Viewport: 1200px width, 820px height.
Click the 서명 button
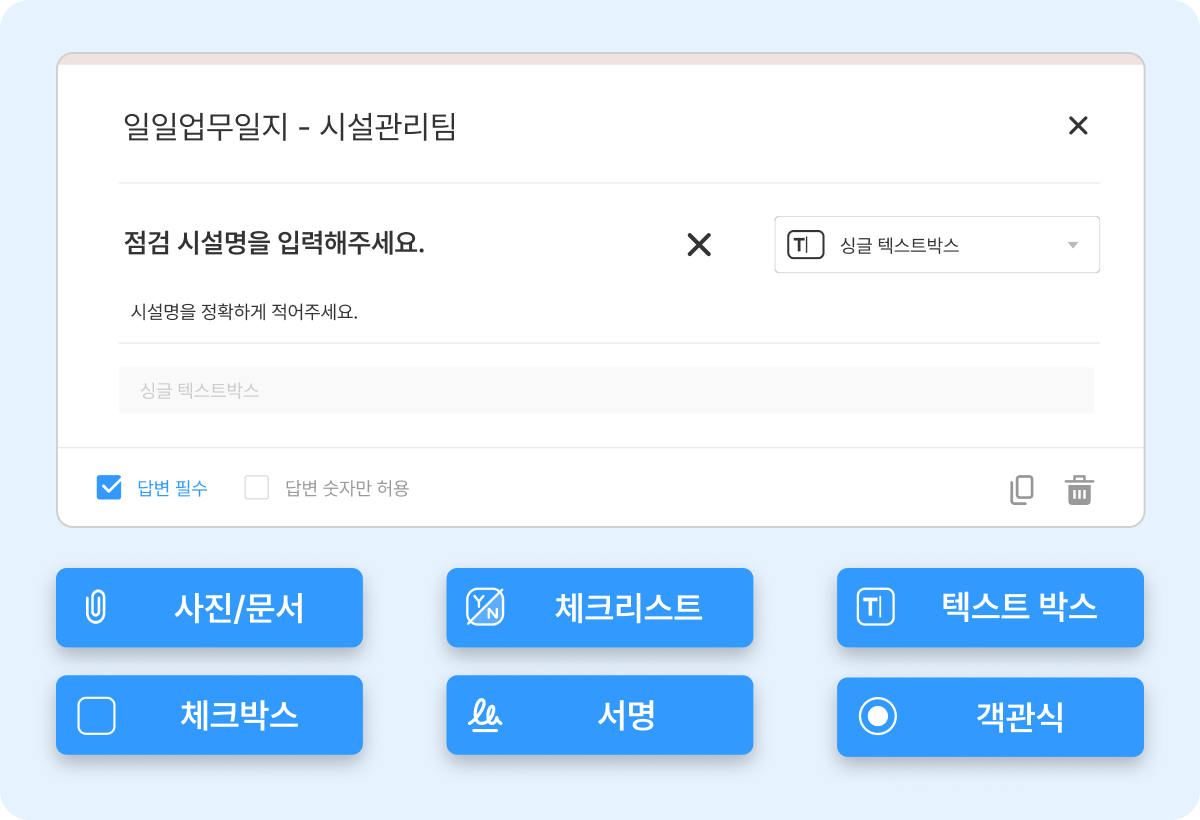(600, 715)
